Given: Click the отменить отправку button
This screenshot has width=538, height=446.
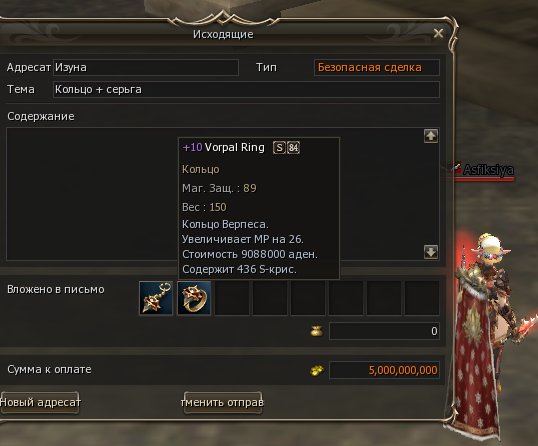Looking at the screenshot, I should [223, 402].
